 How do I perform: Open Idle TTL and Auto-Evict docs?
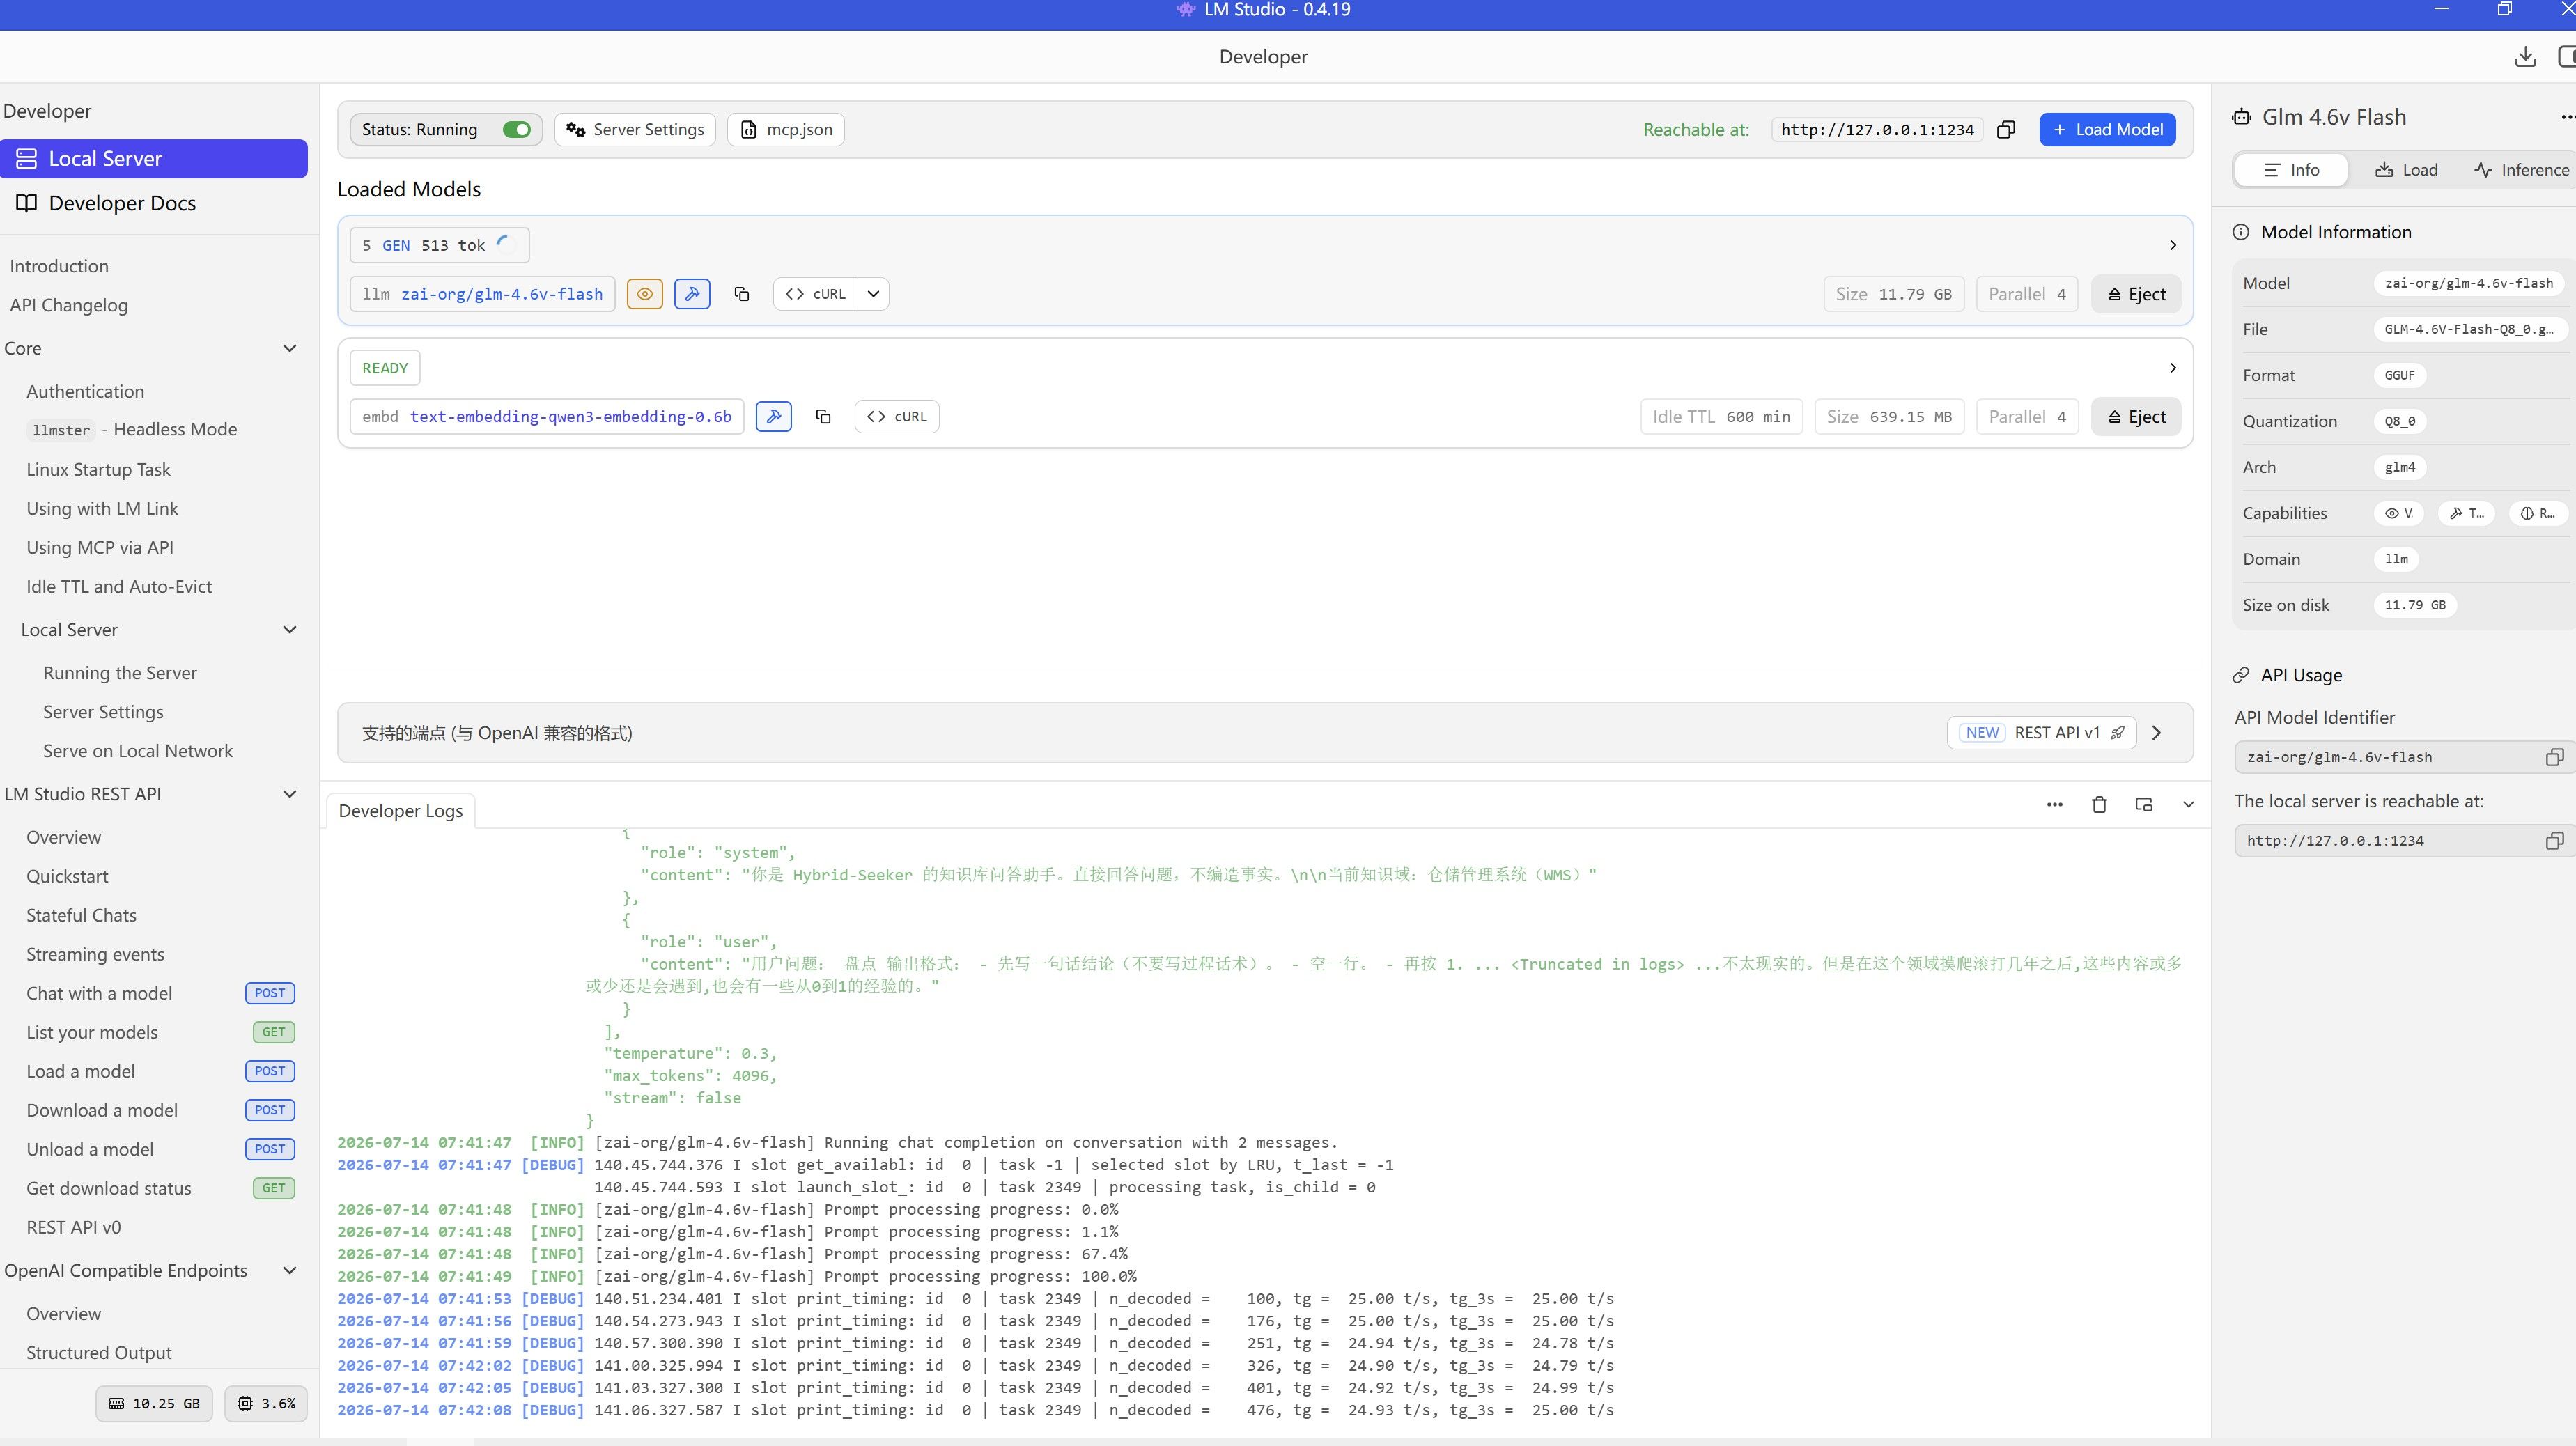tap(119, 587)
